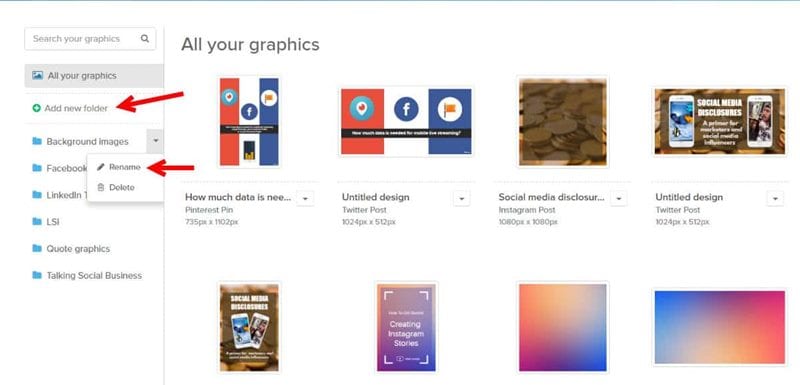Viewport: 800px width, 385px height.
Task: Click the pencil icon next to Rename
Action: 101,167
